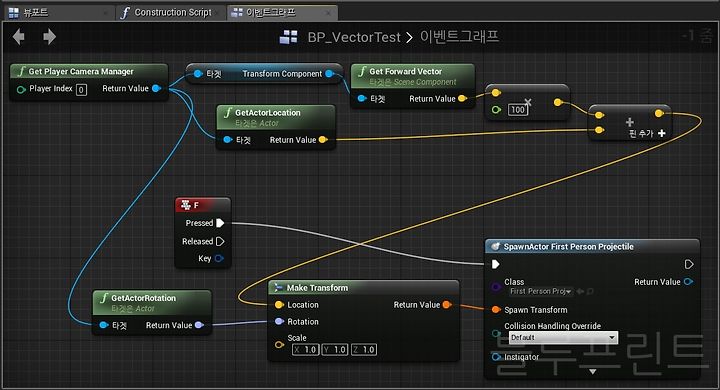Viewport: 720px width, 390px height.
Task: Click the add node's bottom input pin
Action: coord(599,130)
